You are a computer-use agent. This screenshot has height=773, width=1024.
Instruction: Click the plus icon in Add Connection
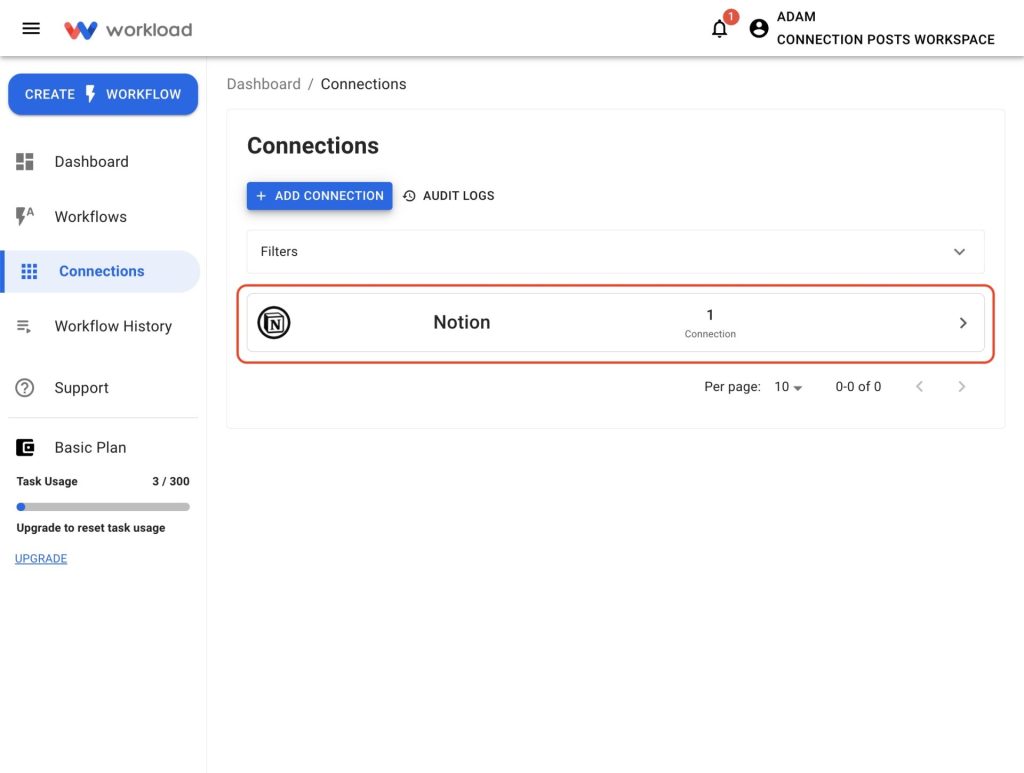(261, 196)
